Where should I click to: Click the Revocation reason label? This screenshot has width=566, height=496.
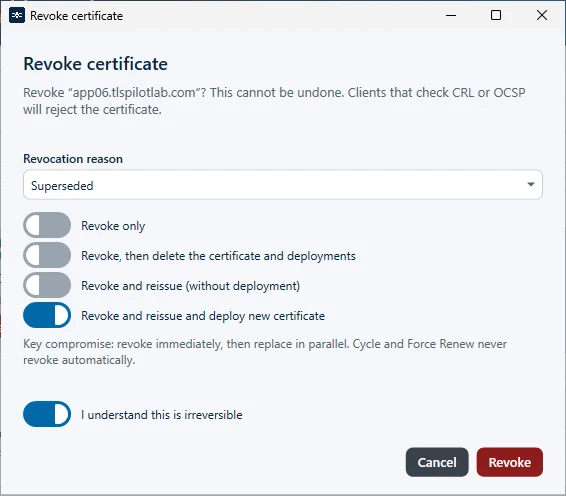pyautogui.click(x=73, y=159)
